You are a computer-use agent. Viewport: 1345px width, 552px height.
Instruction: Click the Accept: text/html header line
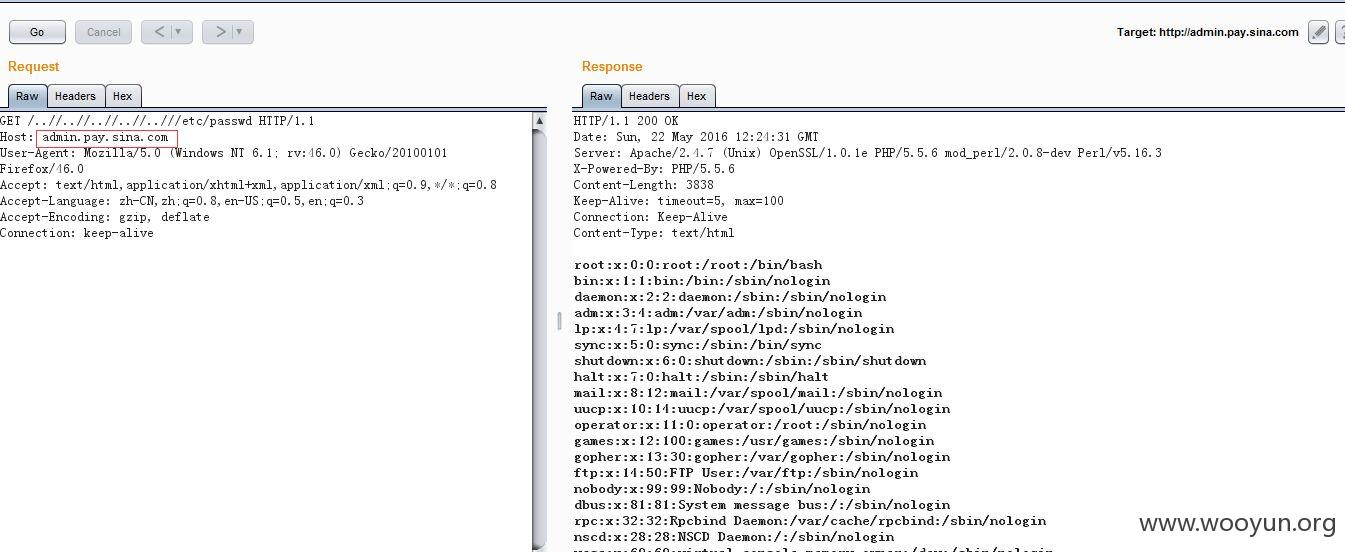click(248, 185)
